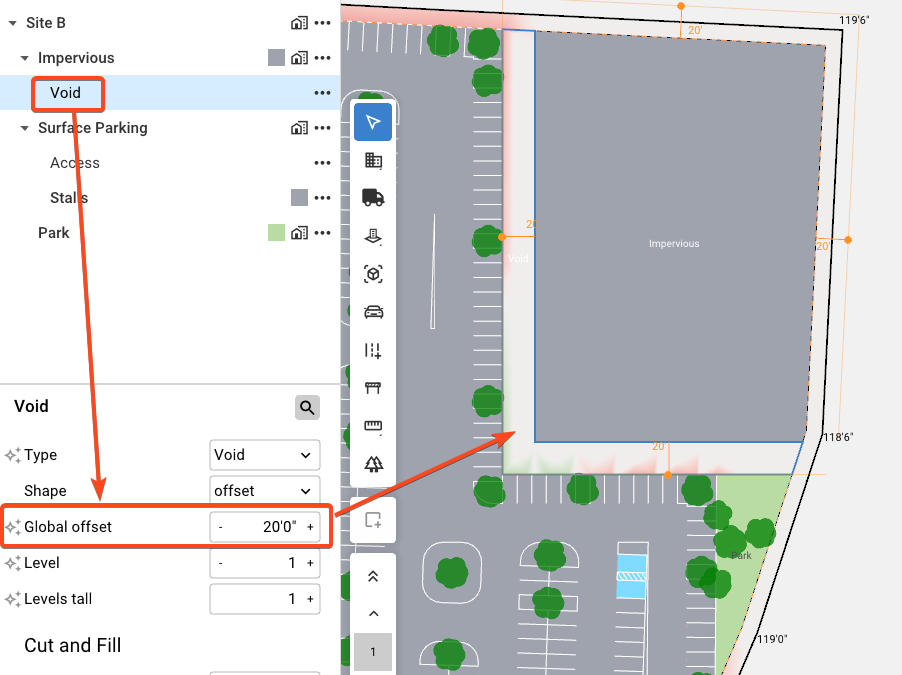Viewport: 902px width, 675px height.
Task: Select the truck tool in the toolbar
Action: [373, 198]
